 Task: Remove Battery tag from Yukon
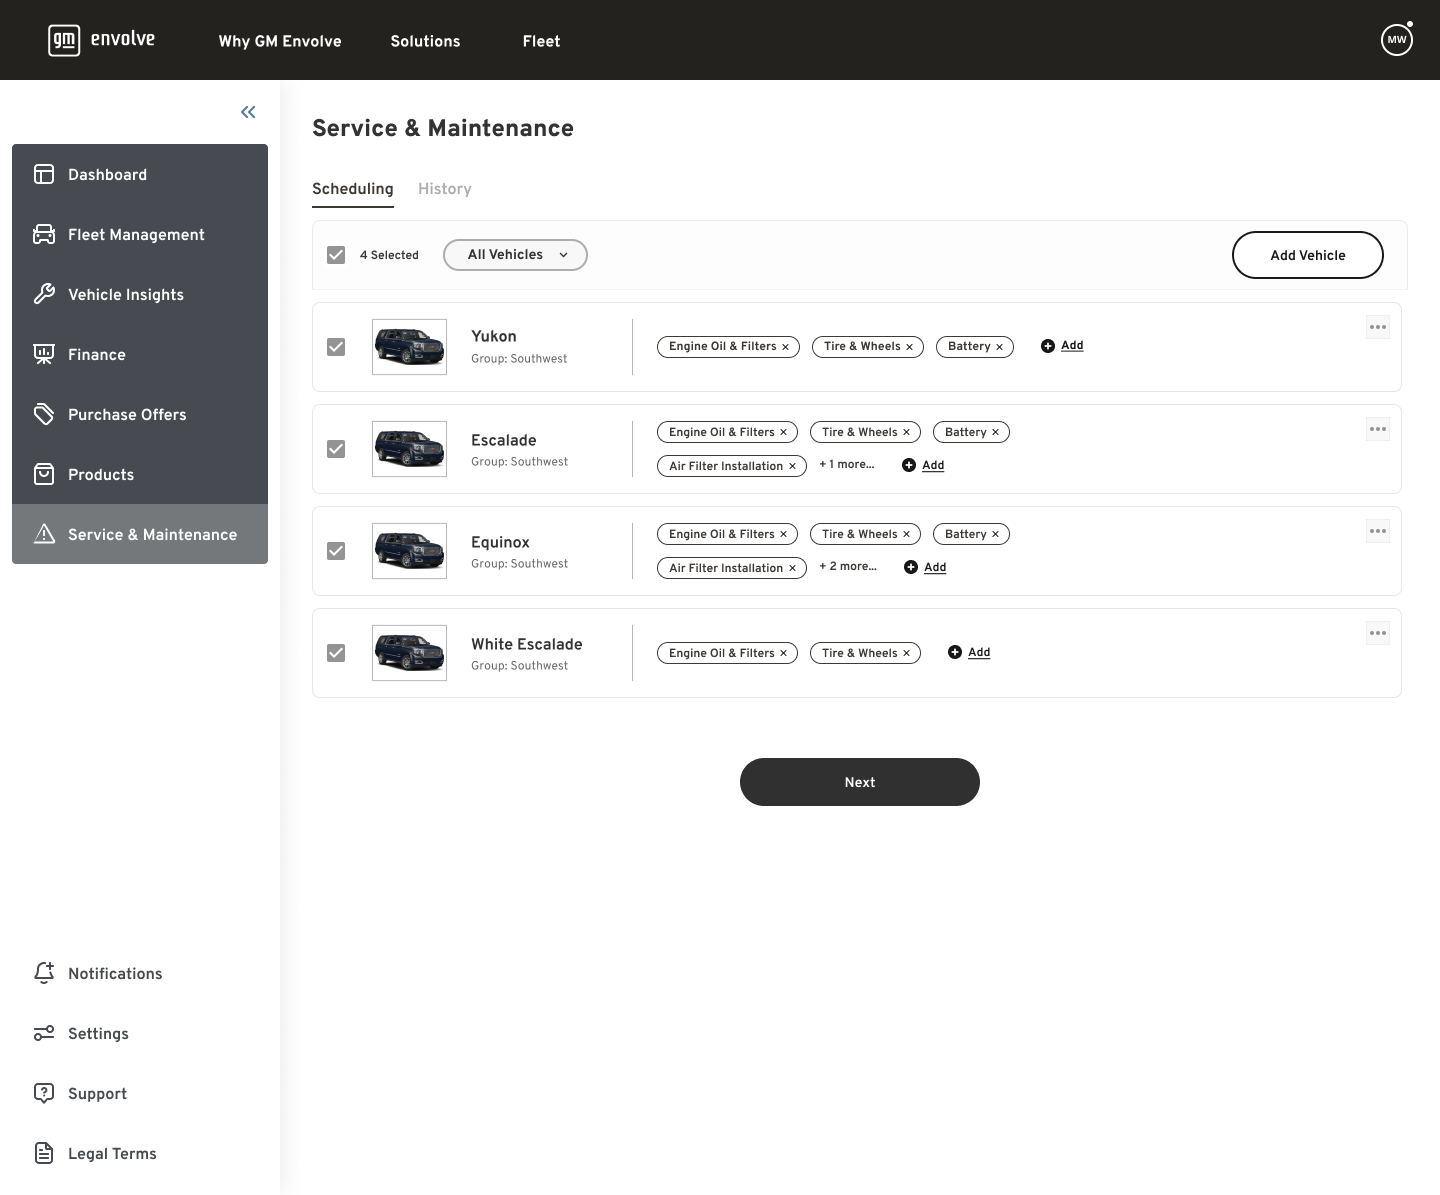coord(999,347)
